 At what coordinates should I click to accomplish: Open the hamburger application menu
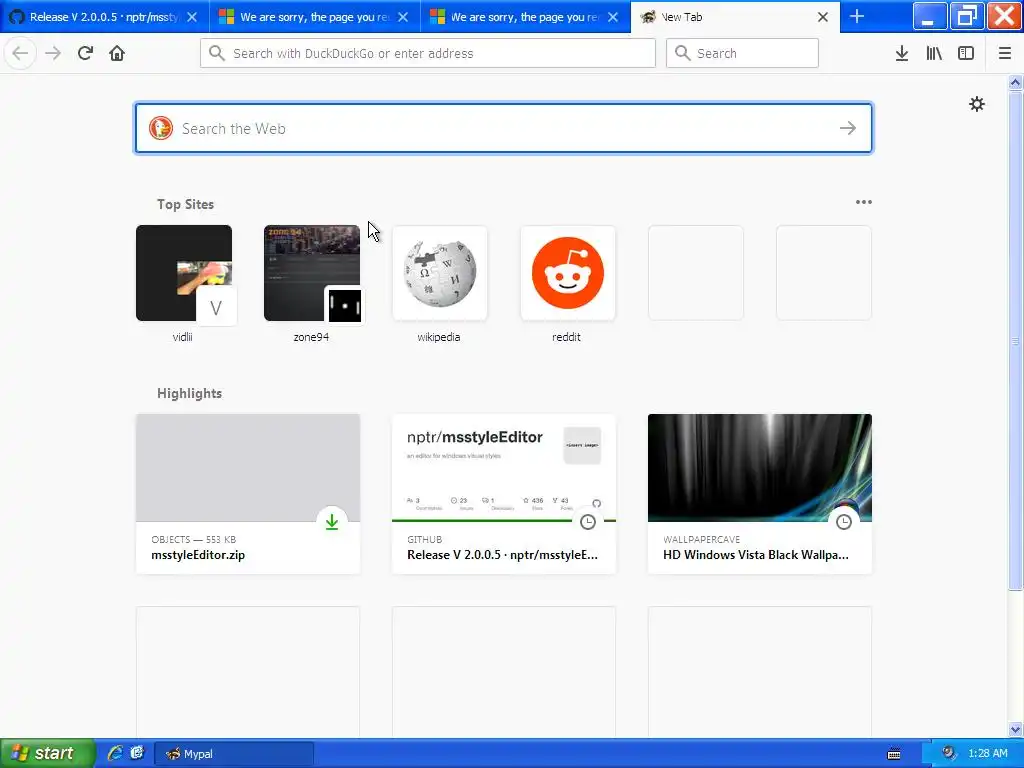(1005, 53)
